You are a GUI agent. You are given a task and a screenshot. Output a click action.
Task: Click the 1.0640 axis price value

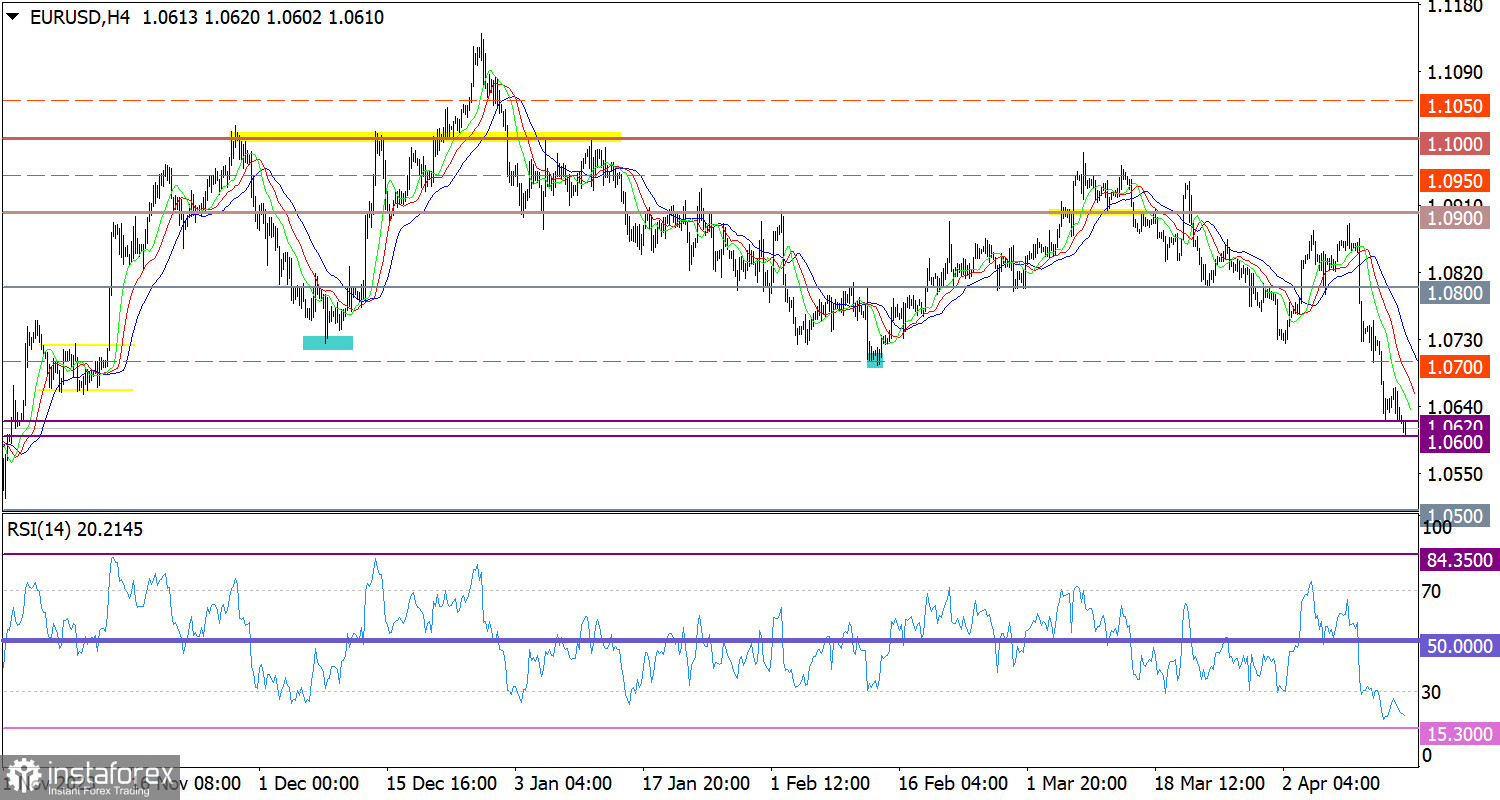pyautogui.click(x=1454, y=406)
